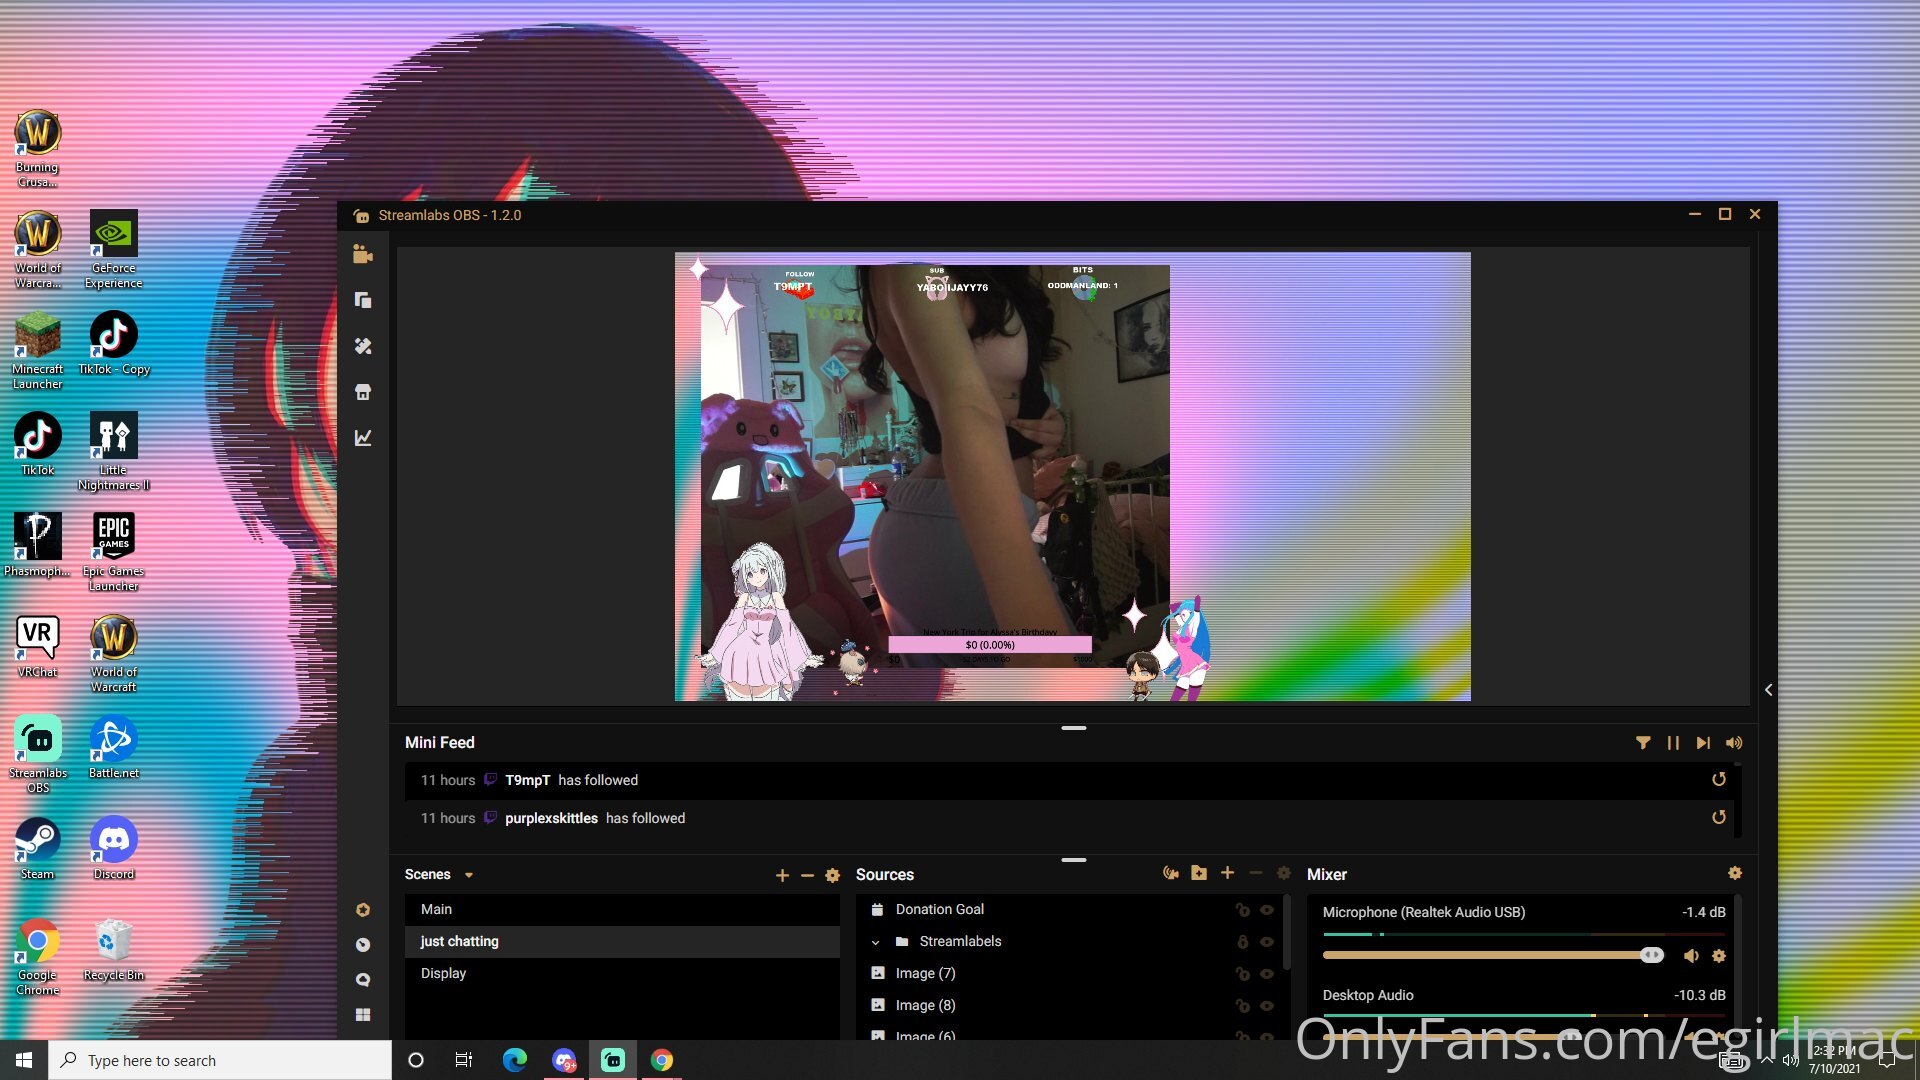This screenshot has height=1080, width=1920.
Task: Select the Main scene
Action: (622, 909)
